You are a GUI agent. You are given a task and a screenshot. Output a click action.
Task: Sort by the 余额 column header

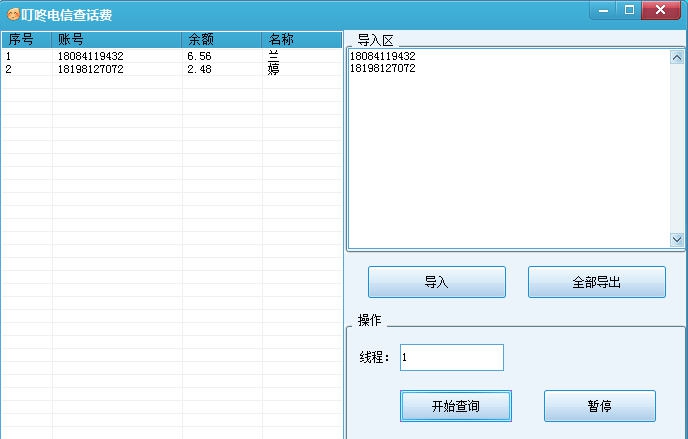tap(222, 39)
